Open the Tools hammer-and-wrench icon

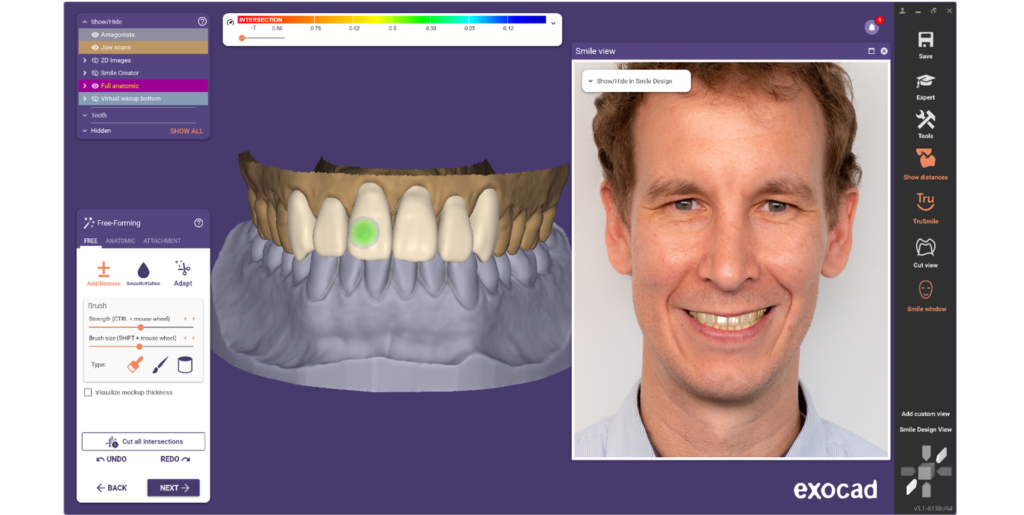[x=925, y=119]
